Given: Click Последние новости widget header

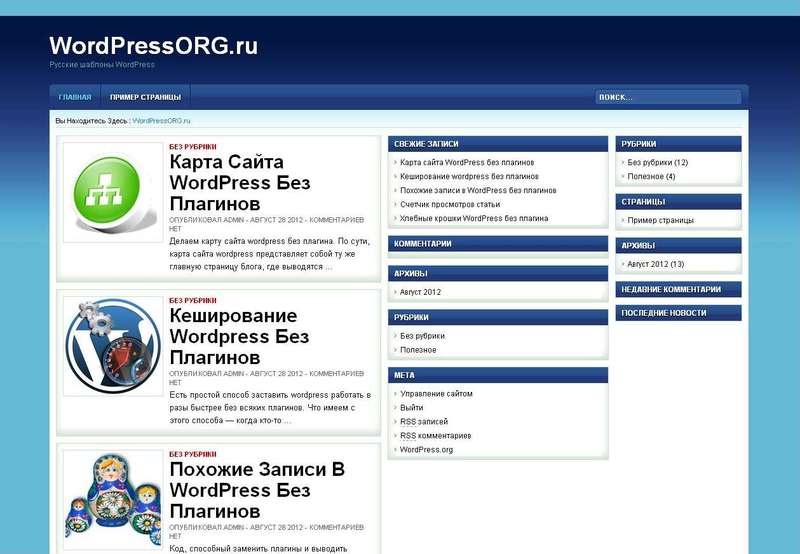Looking at the screenshot, I should 679,313.
